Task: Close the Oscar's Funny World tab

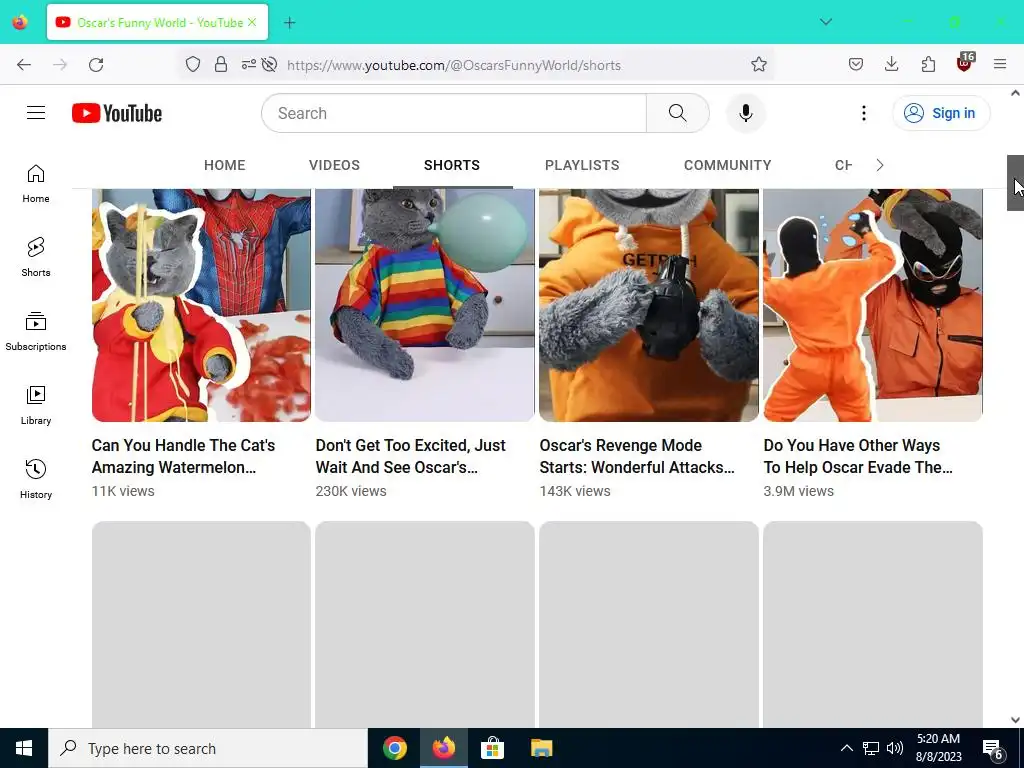Action: click(x=252, y=22)
